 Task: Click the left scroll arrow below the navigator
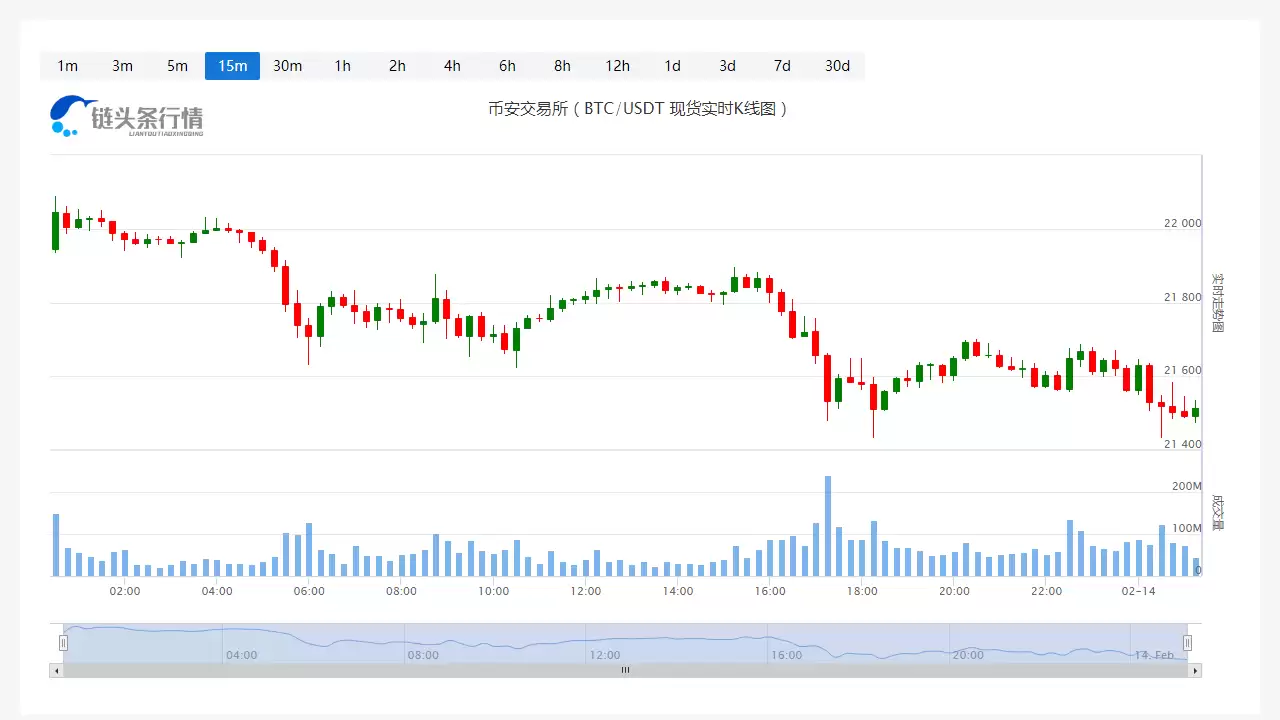coord(55,670)
